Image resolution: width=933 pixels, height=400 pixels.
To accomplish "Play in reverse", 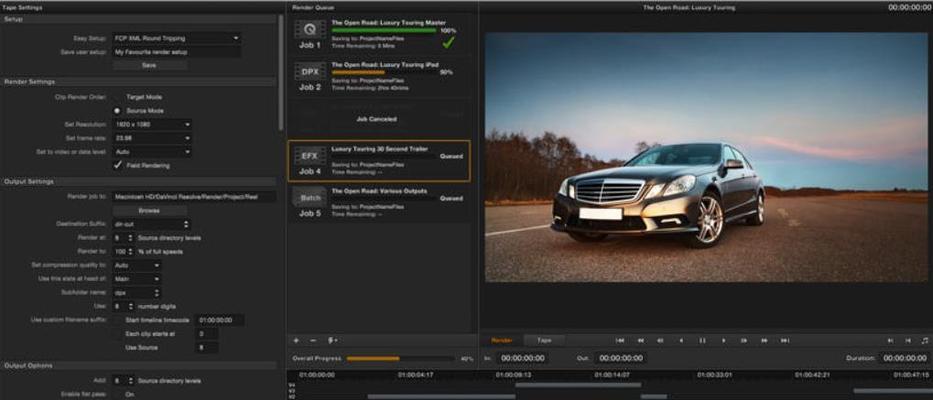I will (x=681, y=340).
